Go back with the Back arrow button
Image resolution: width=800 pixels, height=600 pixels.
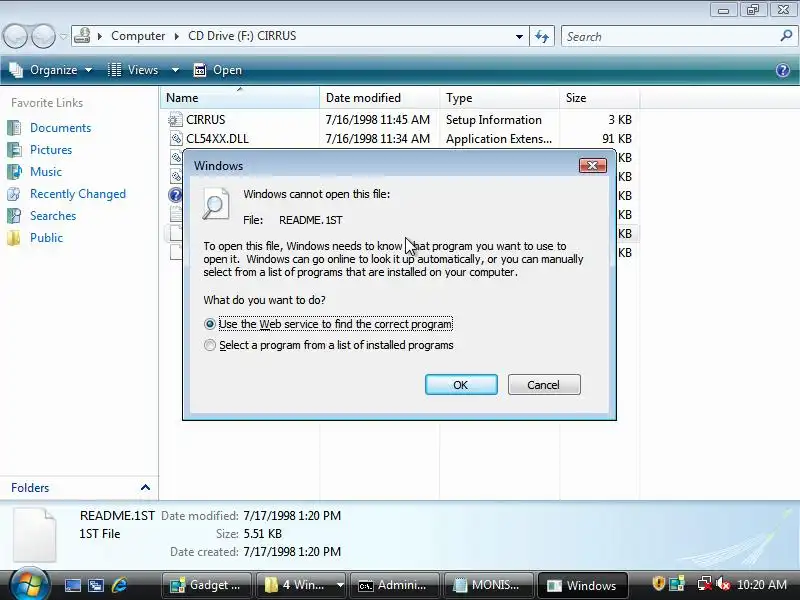16,36
